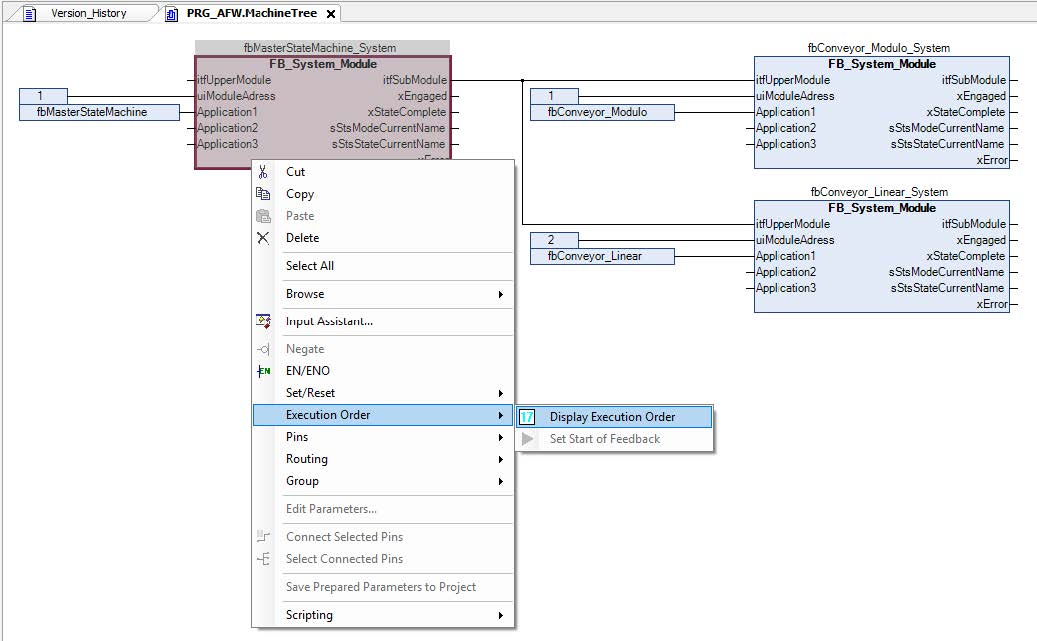Close the PRG_AFW.MachineTree tab
1037x641 pixels.
330,14
